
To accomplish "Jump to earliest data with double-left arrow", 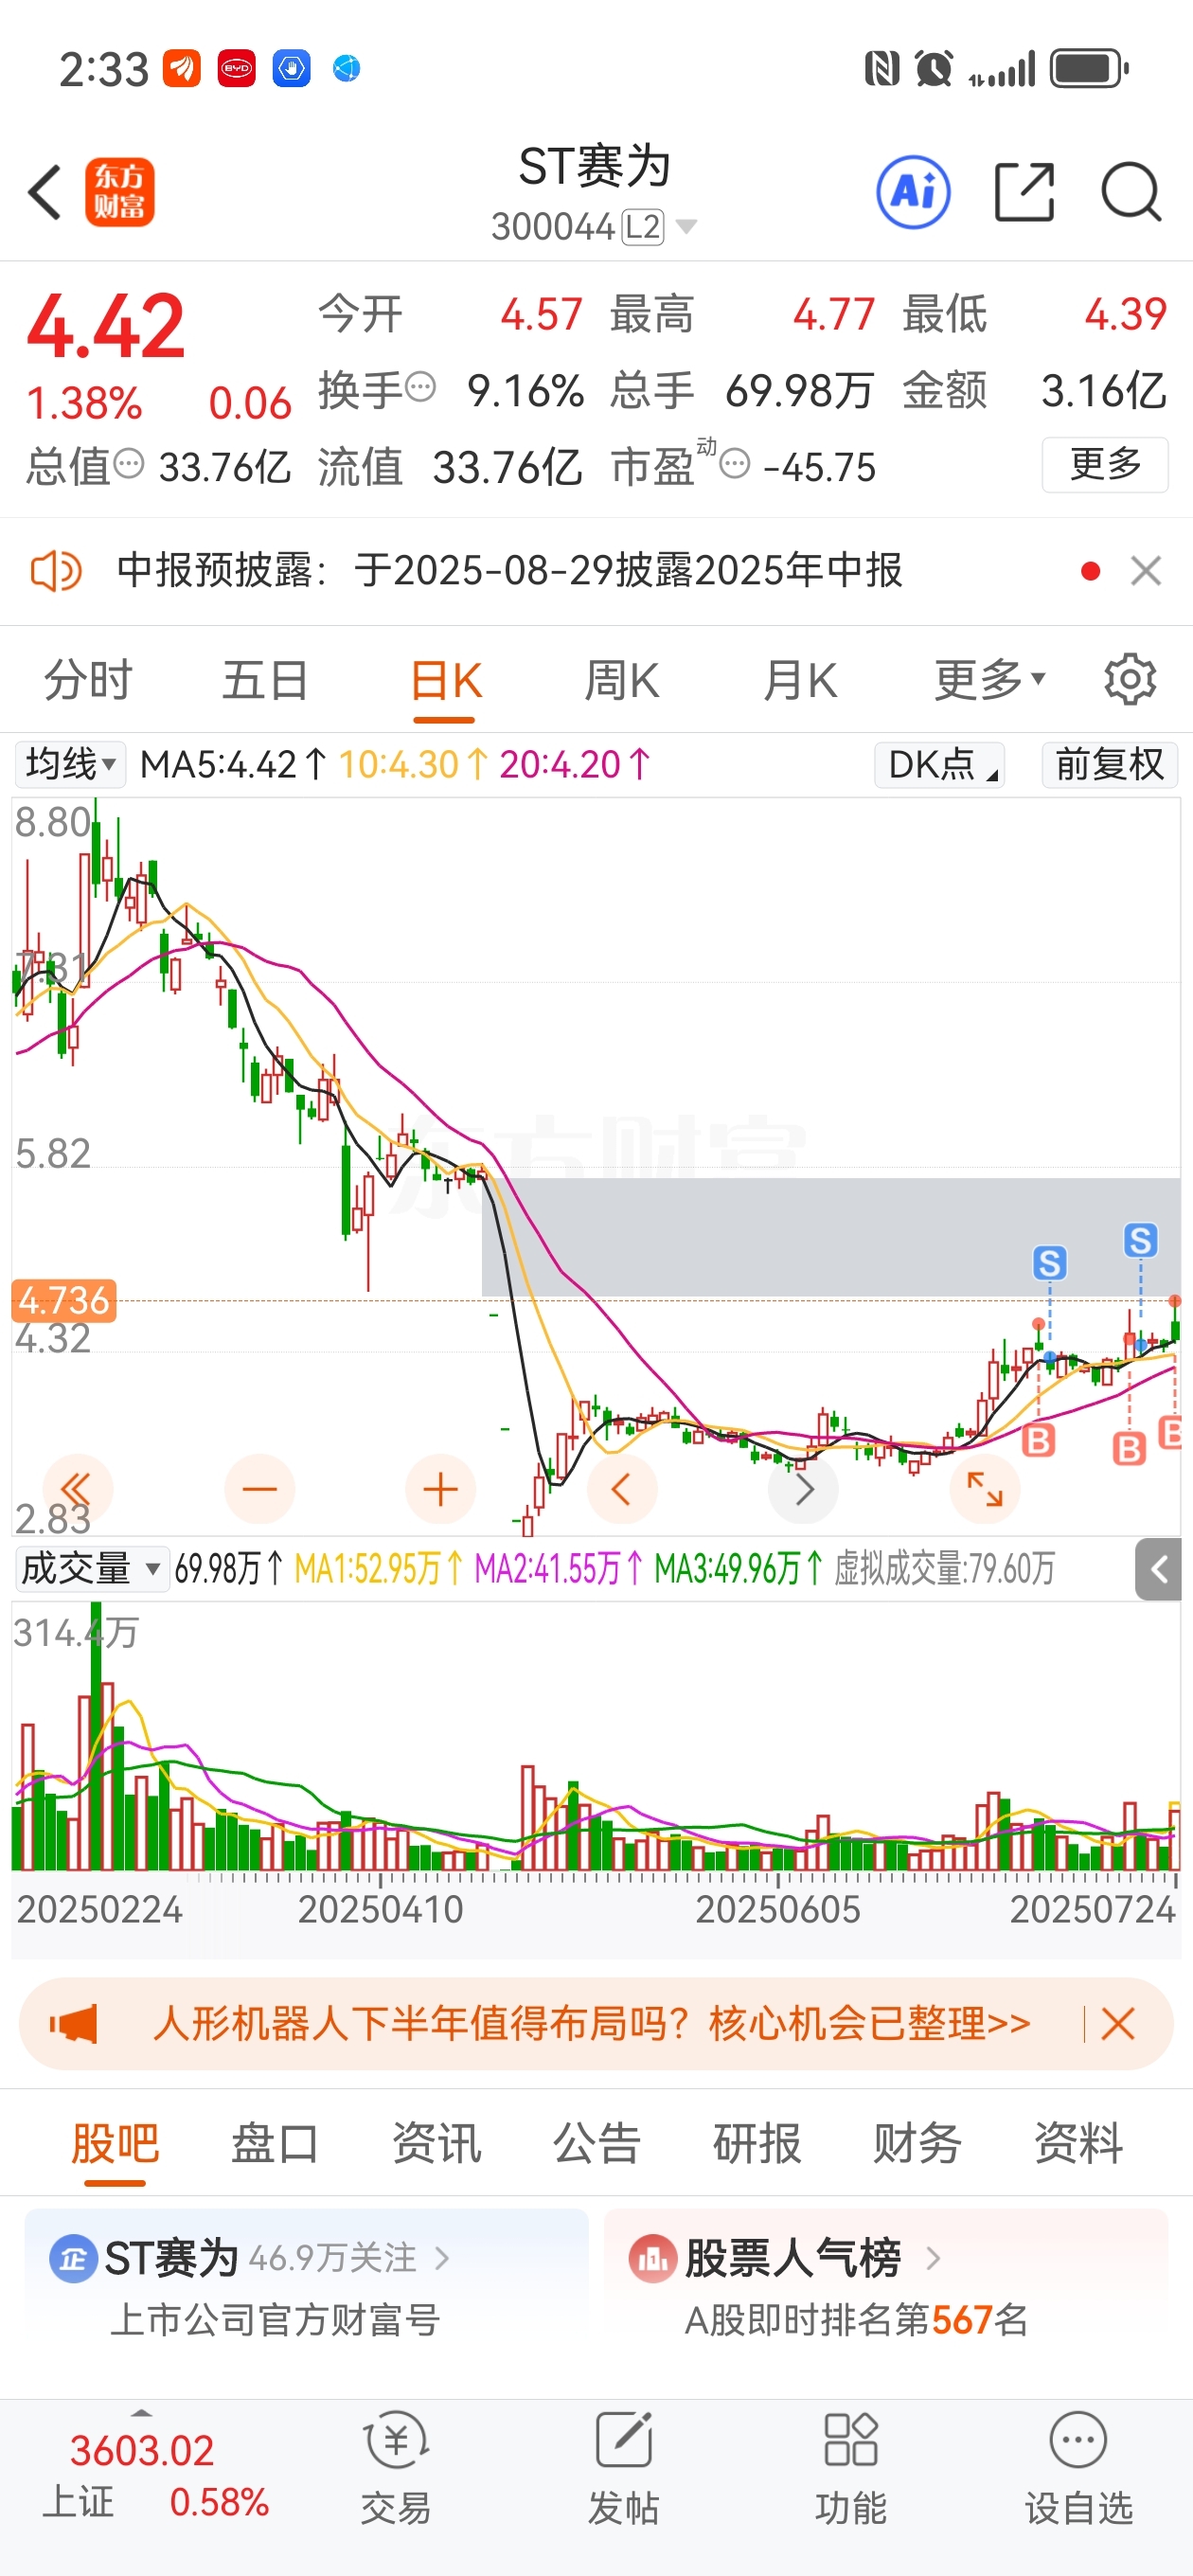I will point(77,1489).
